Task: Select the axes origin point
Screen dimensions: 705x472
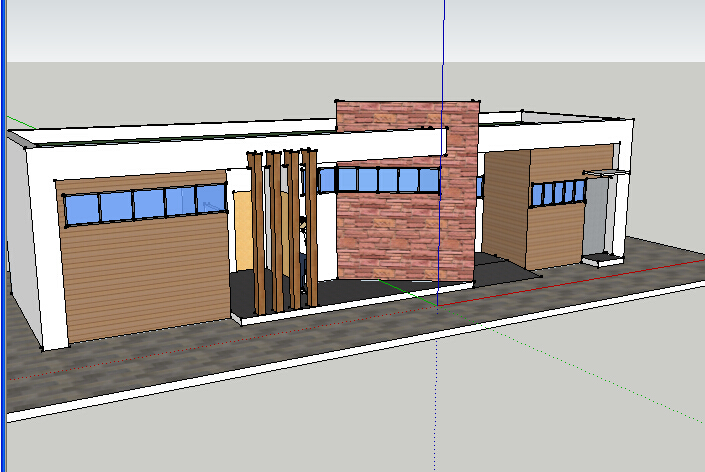Action: click(437, 306)
